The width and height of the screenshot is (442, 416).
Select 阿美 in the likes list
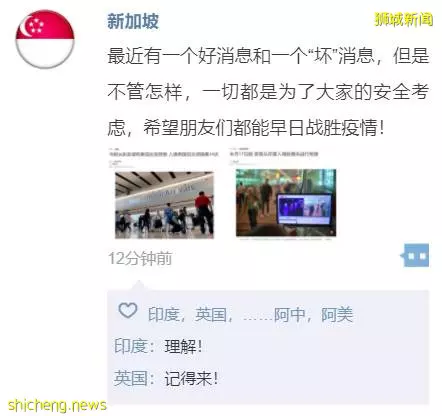337,314
